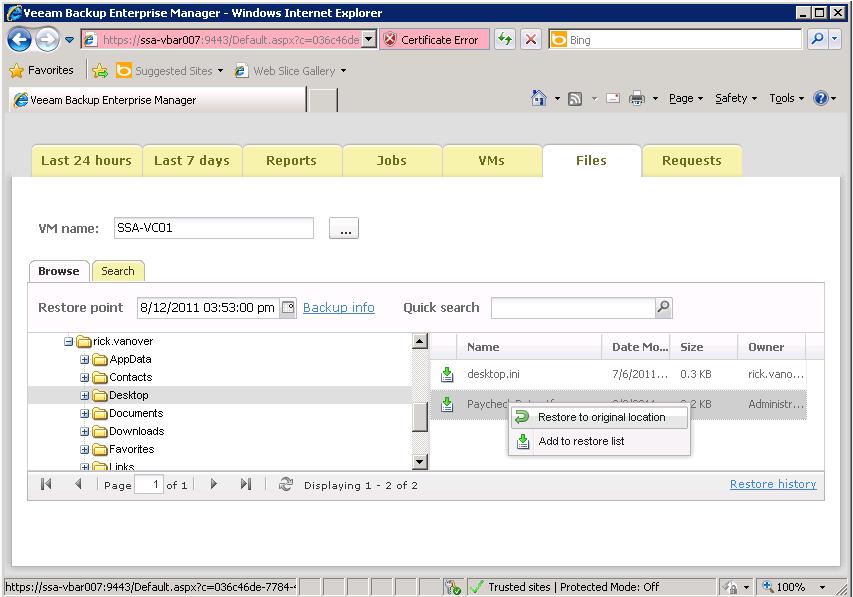
Task: Expand the Documents folder
Action: pos(84,414)
